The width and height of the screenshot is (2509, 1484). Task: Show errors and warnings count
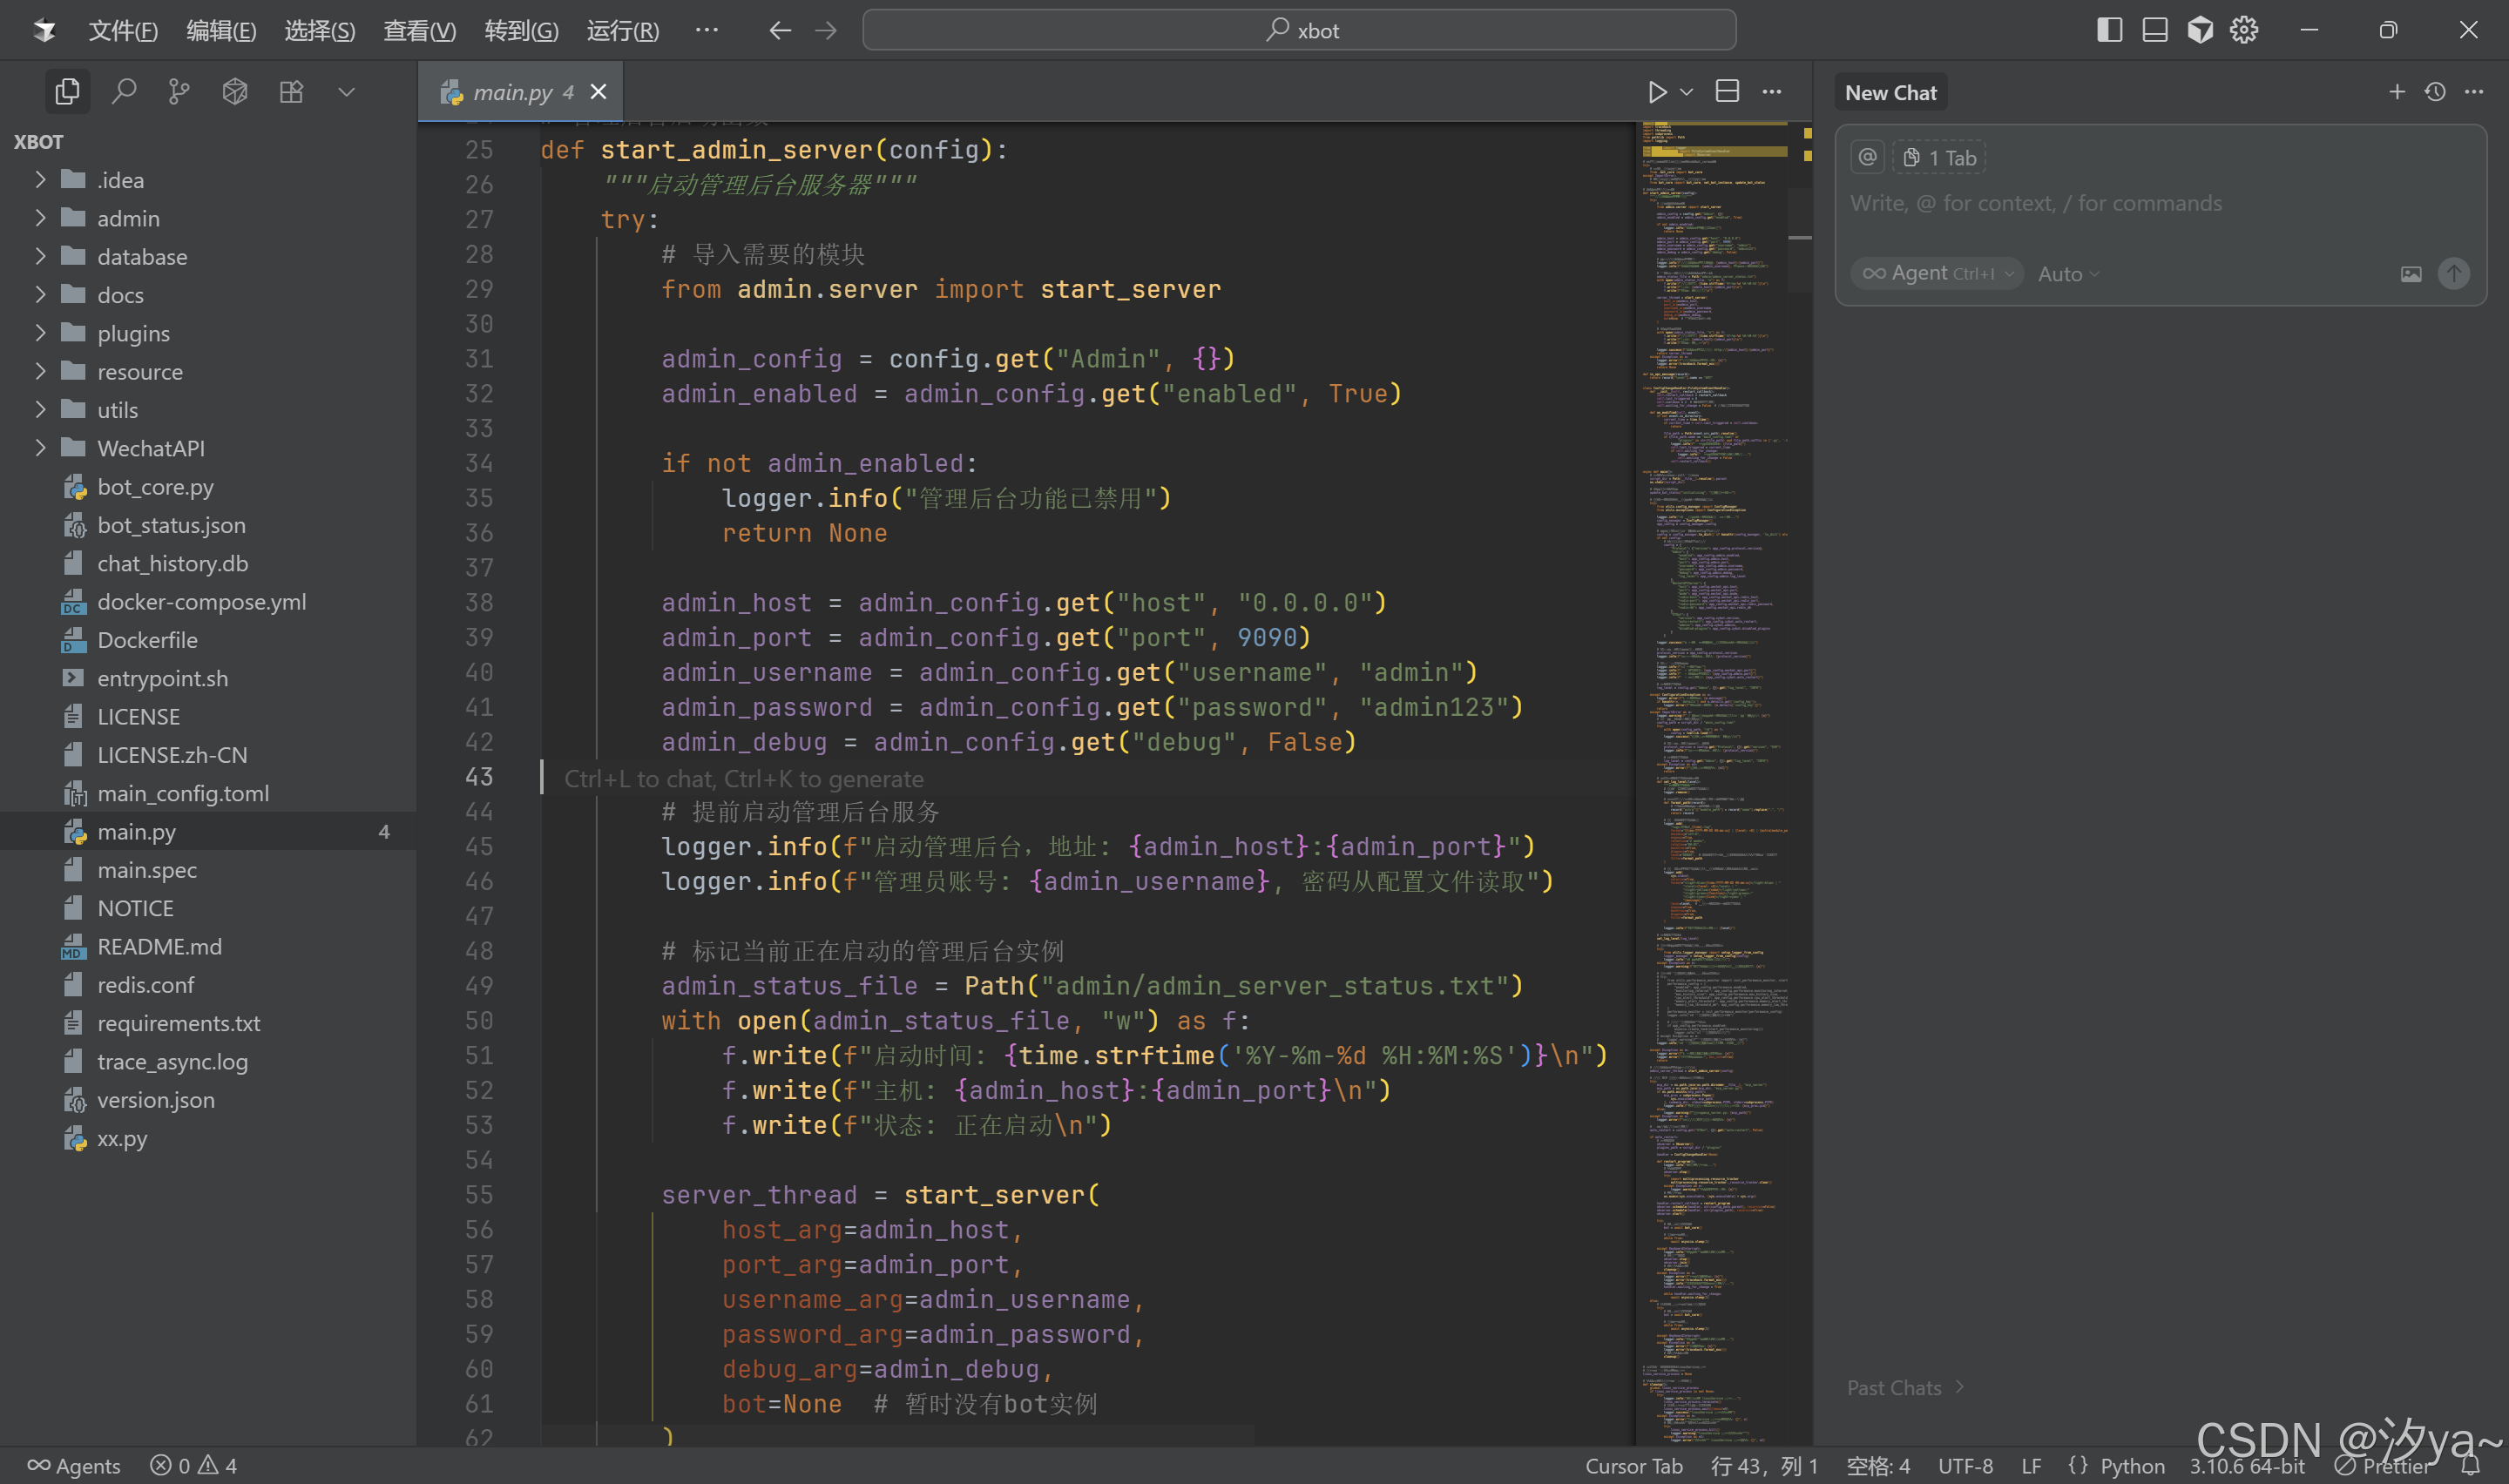194,1466
